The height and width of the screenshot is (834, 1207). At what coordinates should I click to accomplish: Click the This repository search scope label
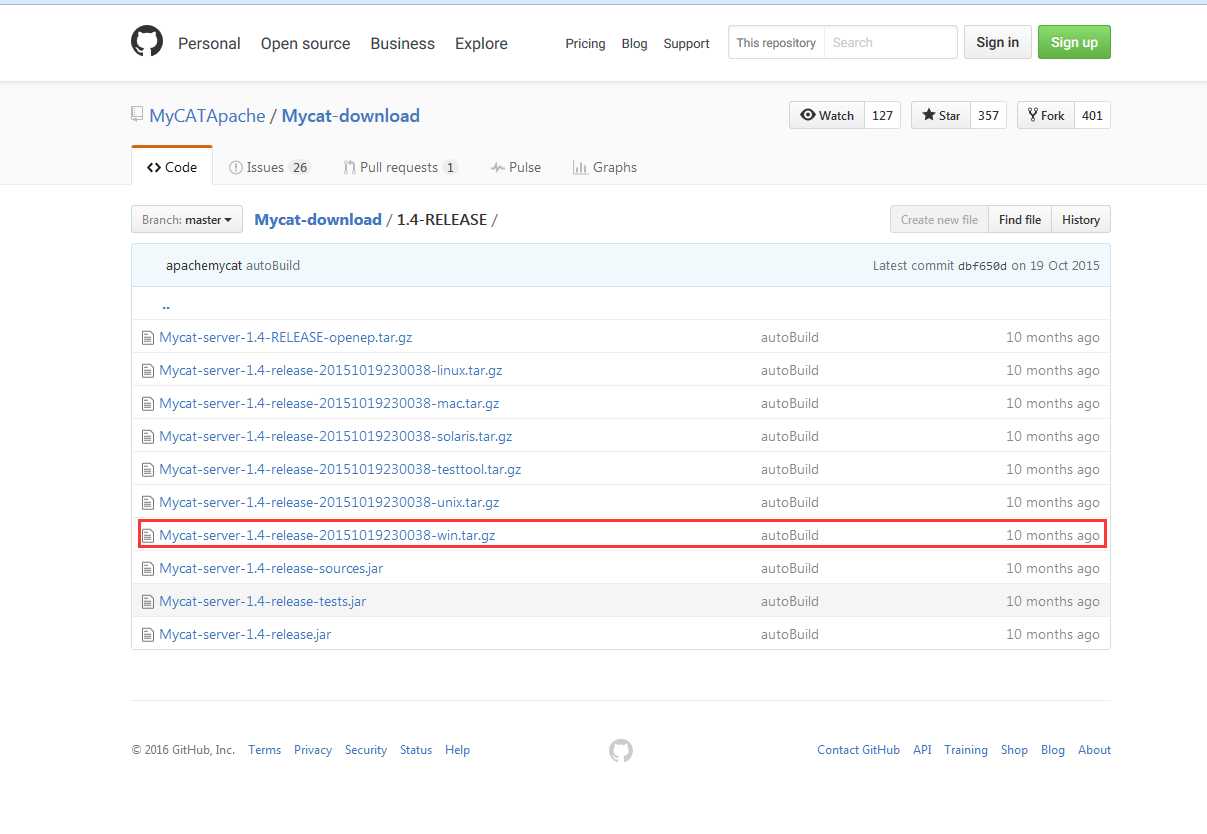tap(776, 43)
